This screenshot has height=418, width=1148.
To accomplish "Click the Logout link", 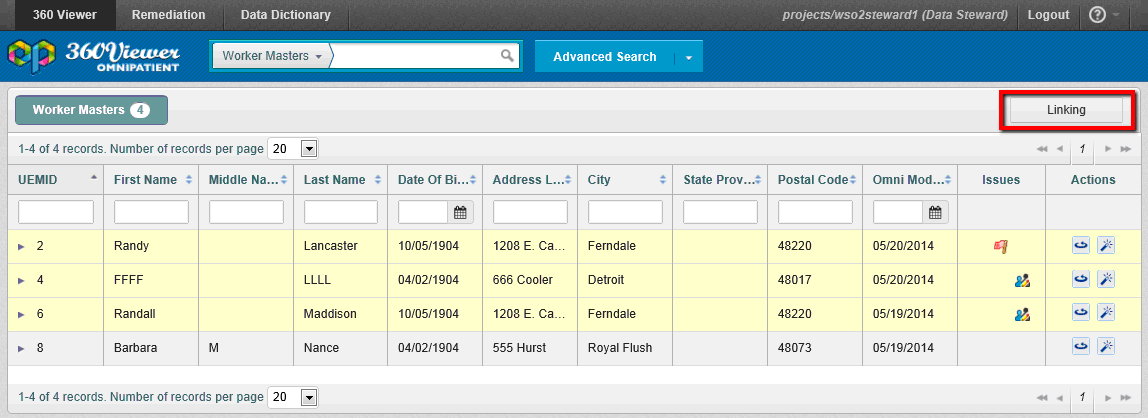I will [x=1048, y=15].
